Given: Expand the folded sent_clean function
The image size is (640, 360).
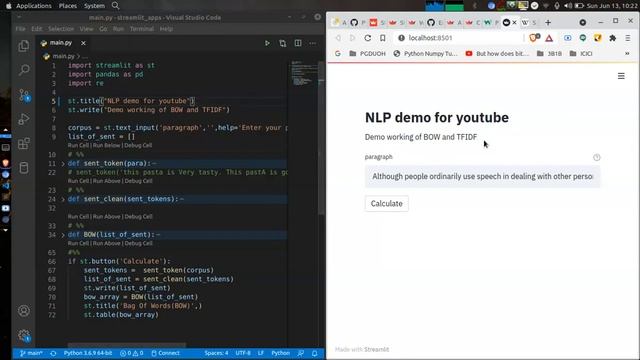Looking at the screenshot, I should click(63, 199).
